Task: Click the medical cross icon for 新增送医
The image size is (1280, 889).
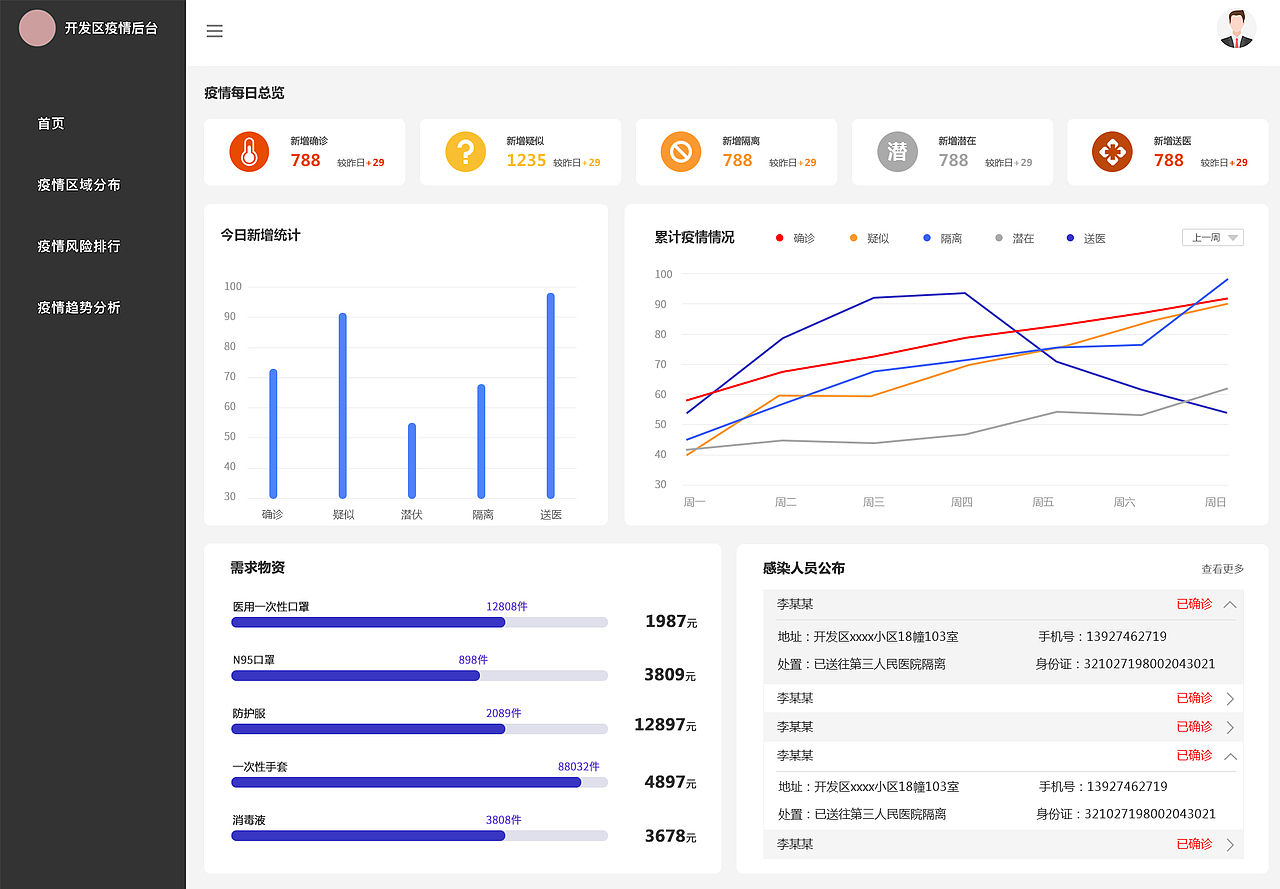Action: coord(1112,152)
